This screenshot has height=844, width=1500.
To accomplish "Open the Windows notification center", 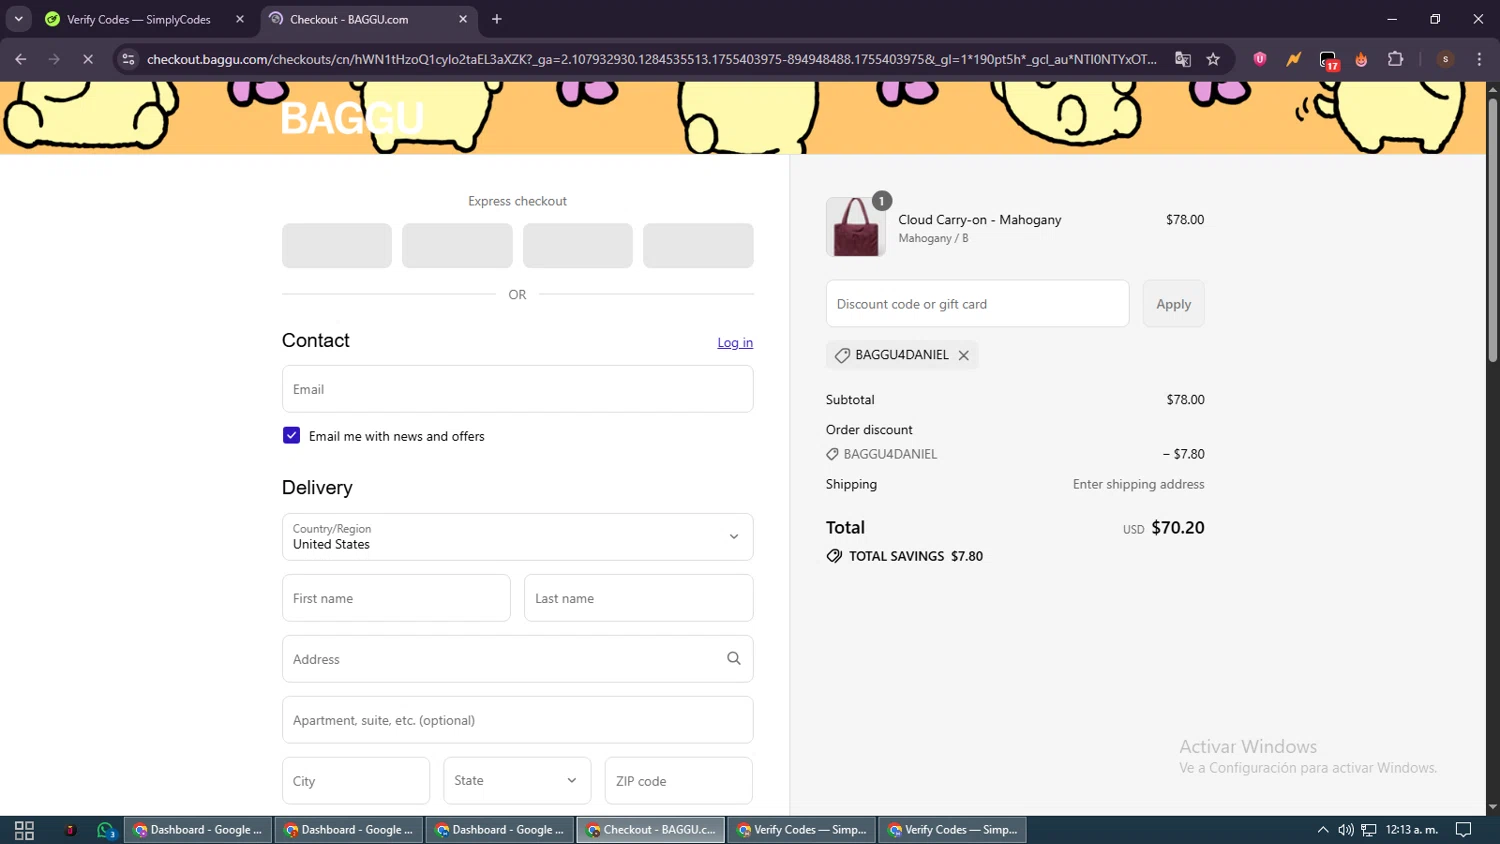I will [x=1464, y=830].
